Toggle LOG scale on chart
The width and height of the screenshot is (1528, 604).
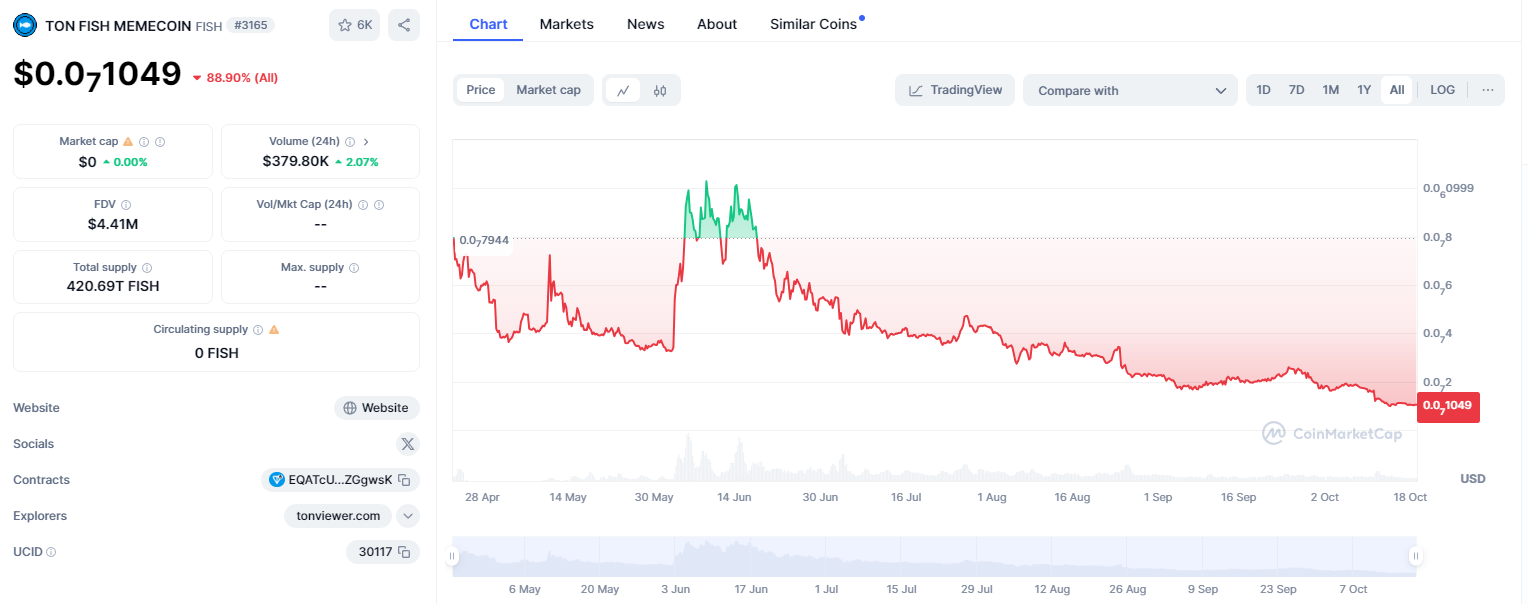(x=1442, y=90)
